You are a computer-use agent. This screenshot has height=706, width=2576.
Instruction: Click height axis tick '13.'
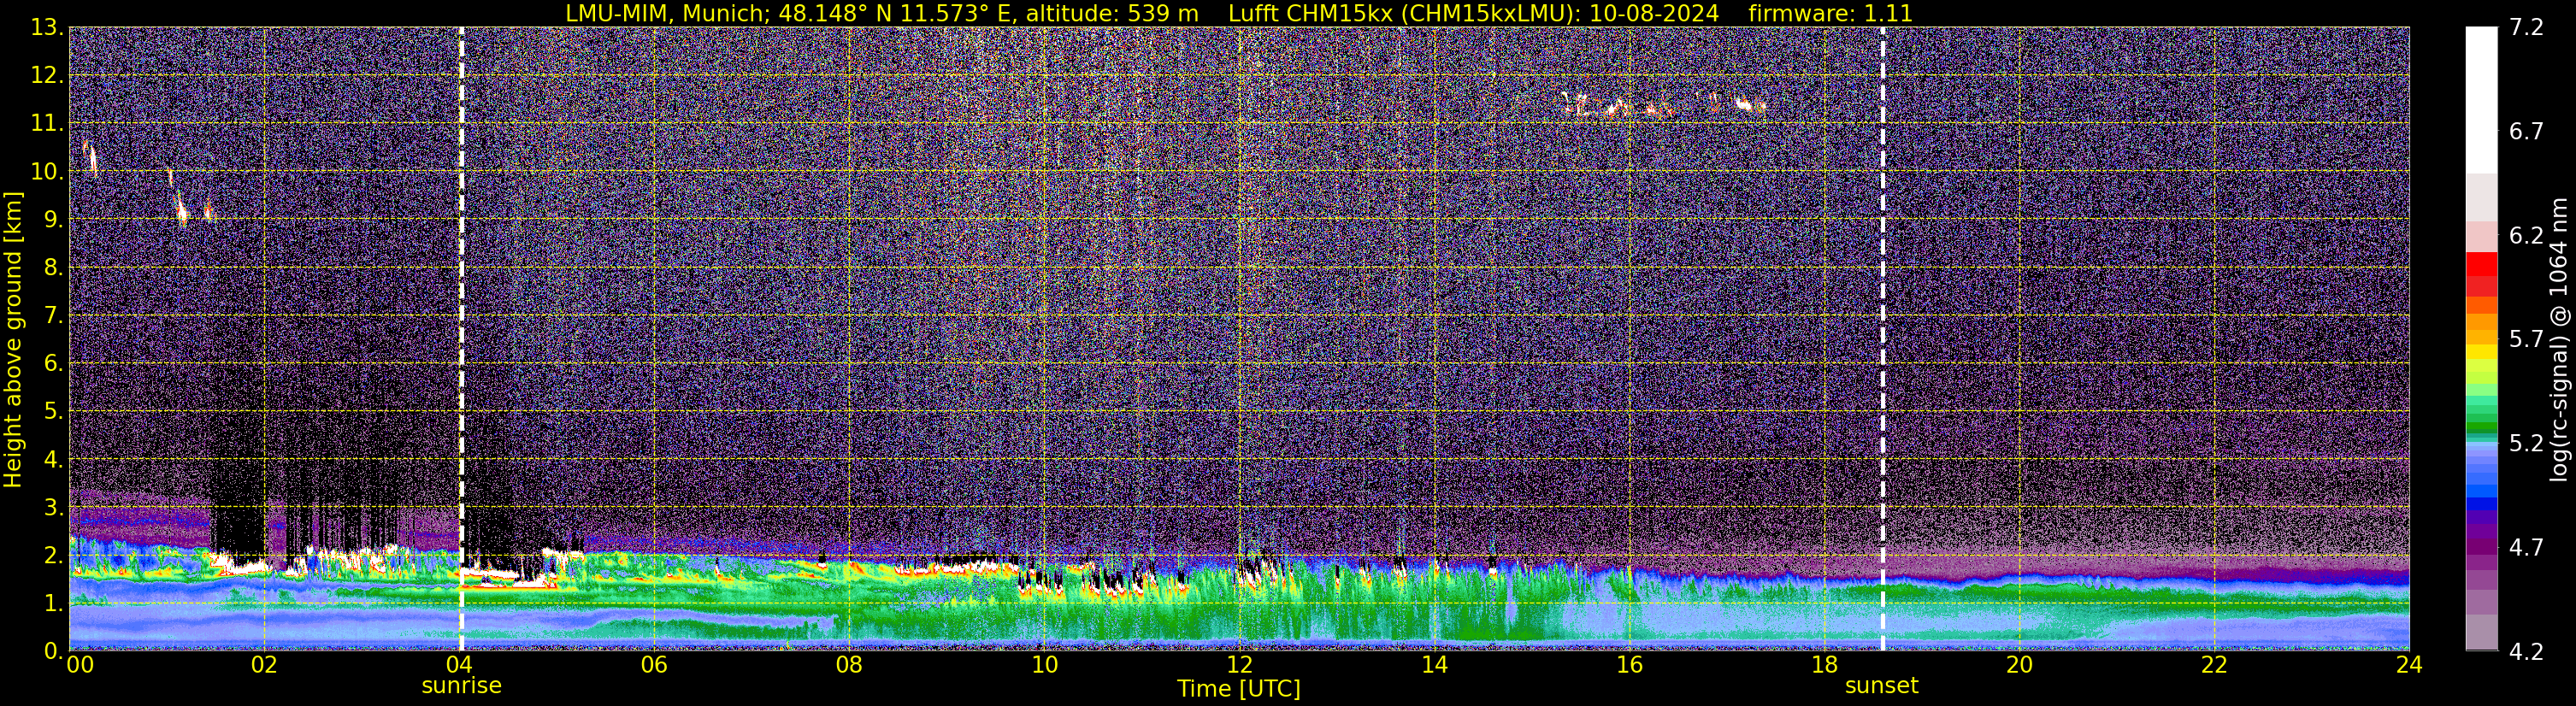[47, 27]
